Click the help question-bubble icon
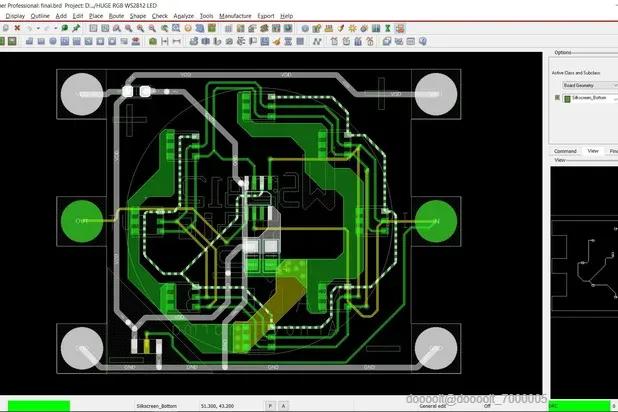Screen dimensions: 618x412 (x=423, y=41)
